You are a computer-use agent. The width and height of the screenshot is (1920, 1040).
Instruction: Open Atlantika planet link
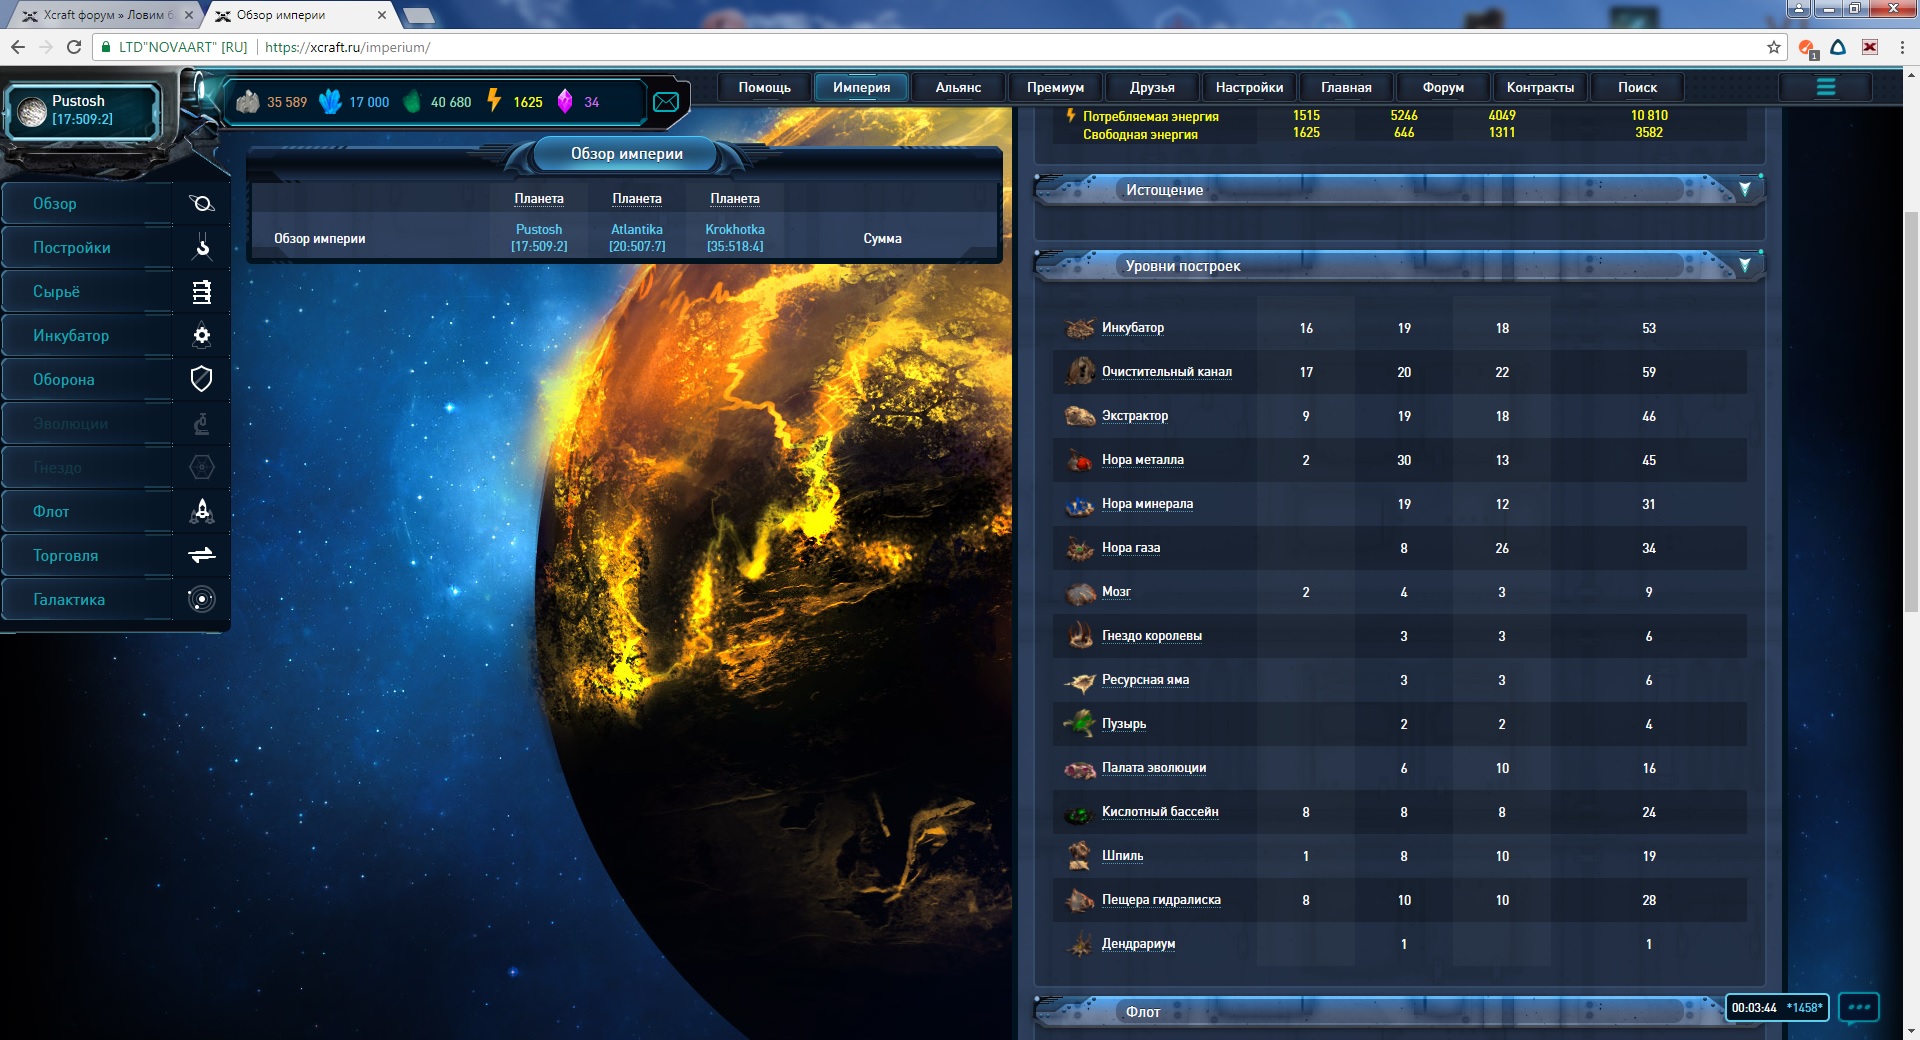637,238
